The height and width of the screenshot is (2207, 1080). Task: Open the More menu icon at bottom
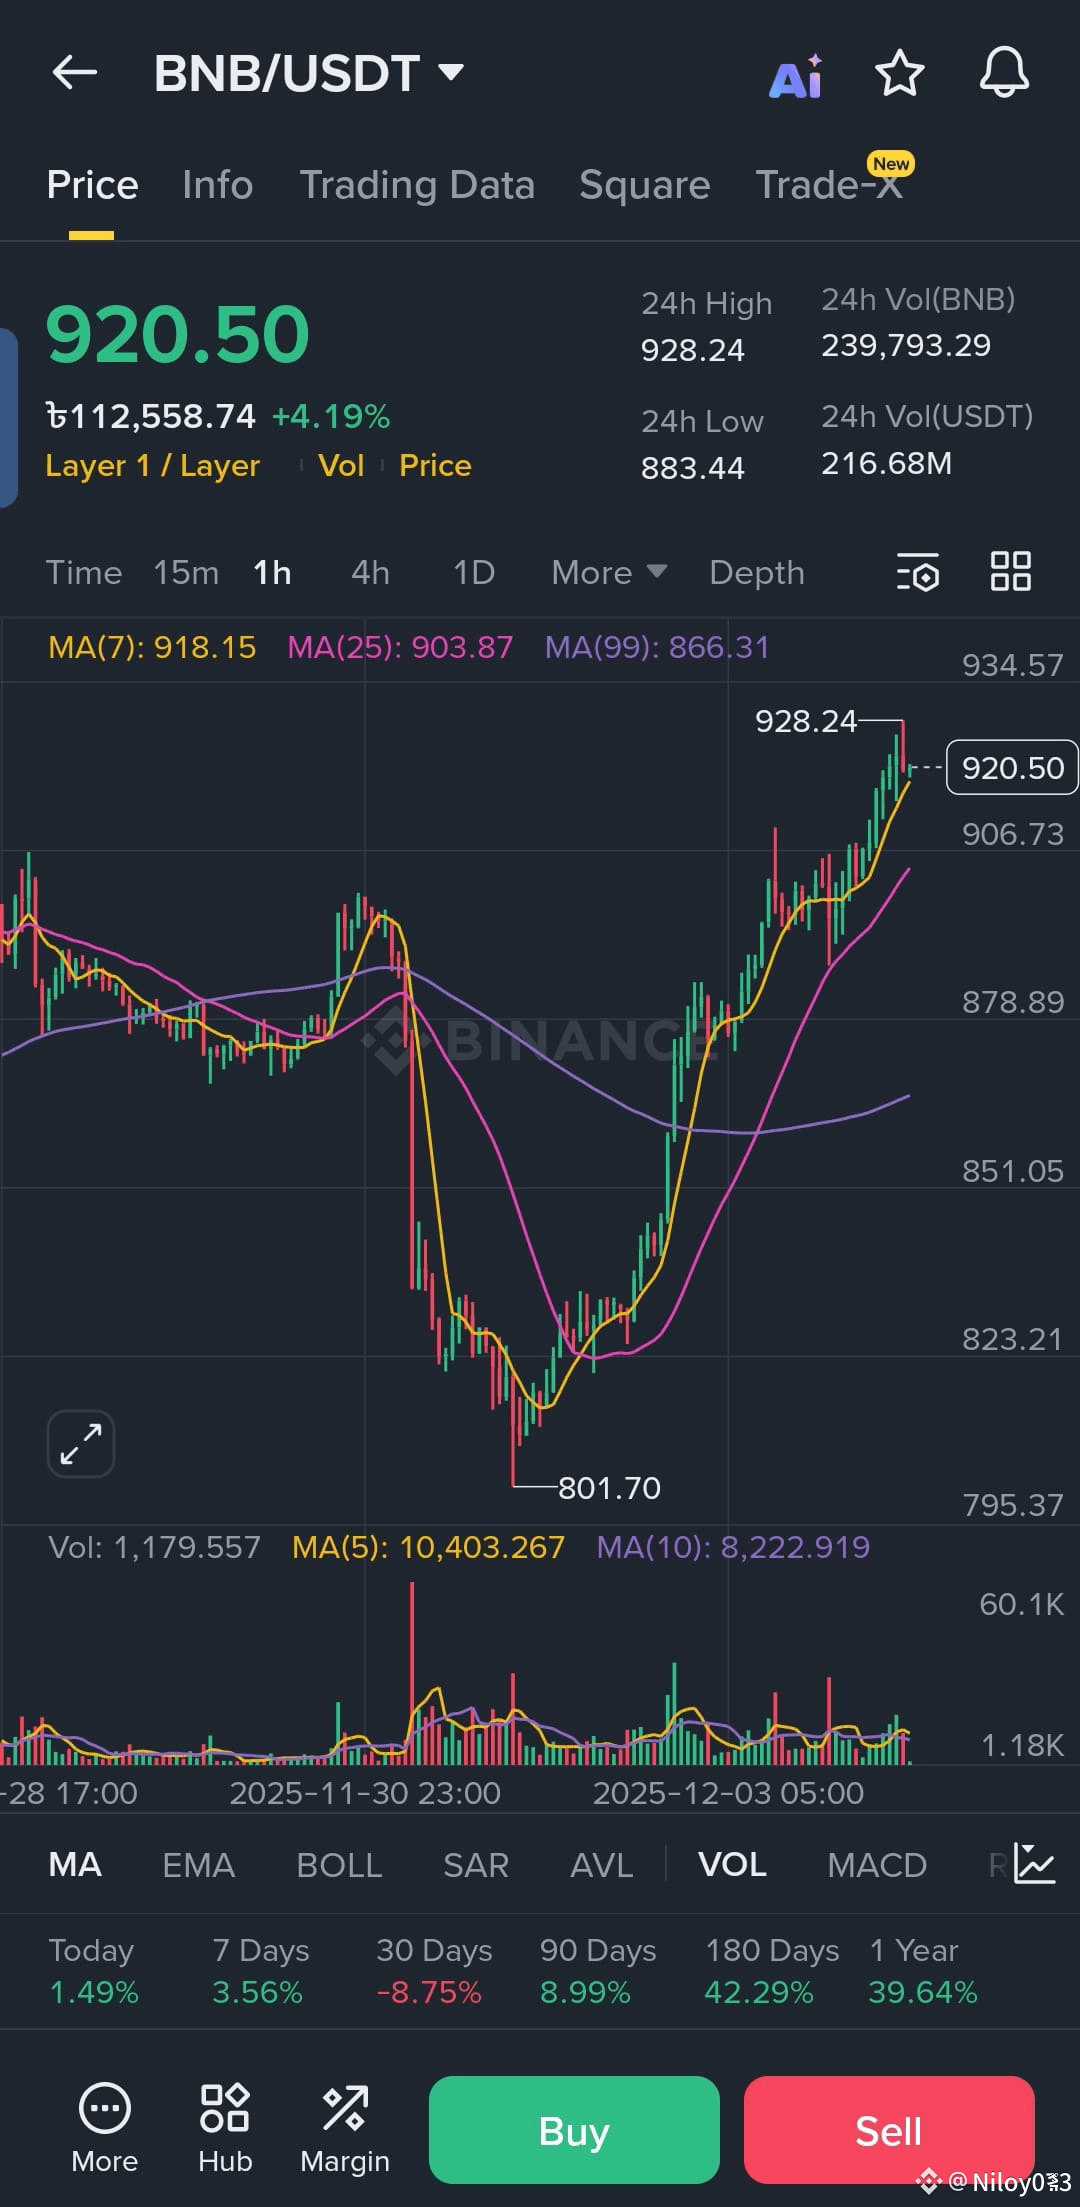(x=105, y=2128)
